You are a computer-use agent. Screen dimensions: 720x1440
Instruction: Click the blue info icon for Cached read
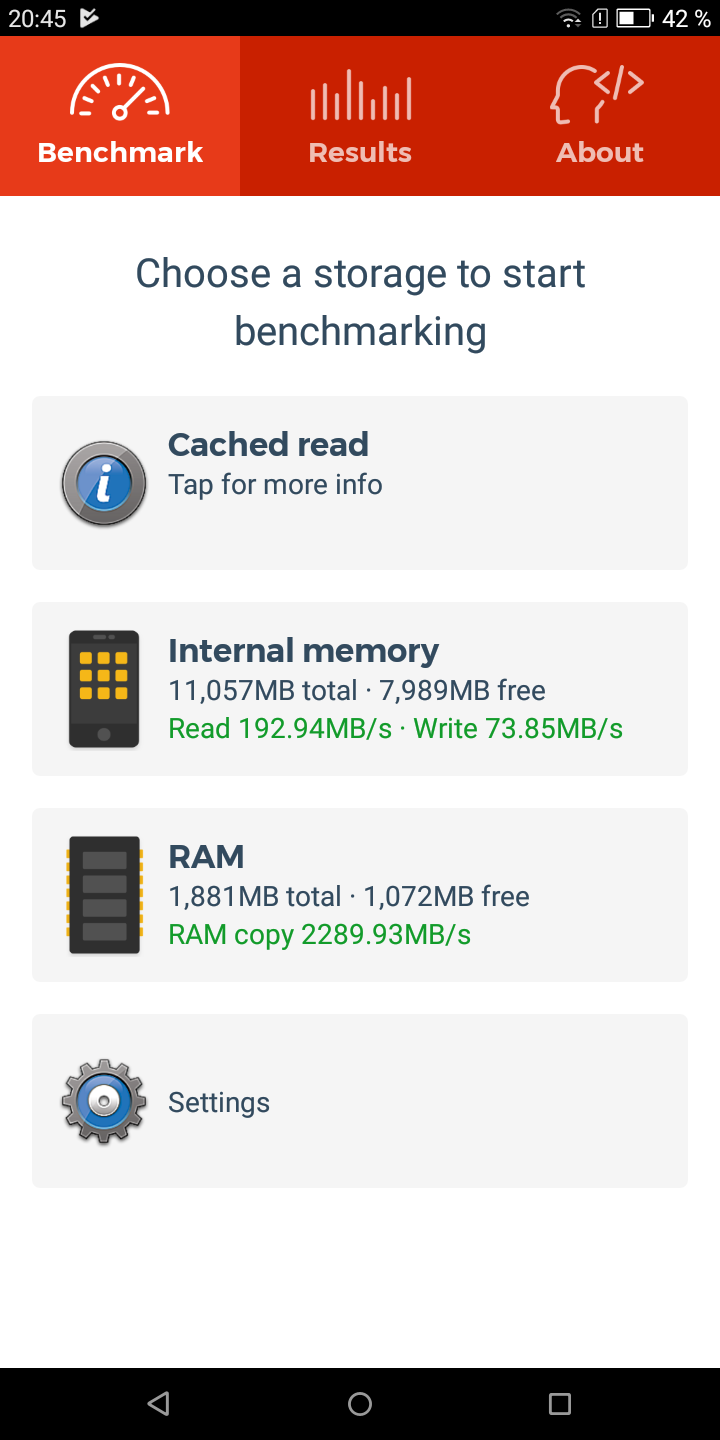(104, 484)
